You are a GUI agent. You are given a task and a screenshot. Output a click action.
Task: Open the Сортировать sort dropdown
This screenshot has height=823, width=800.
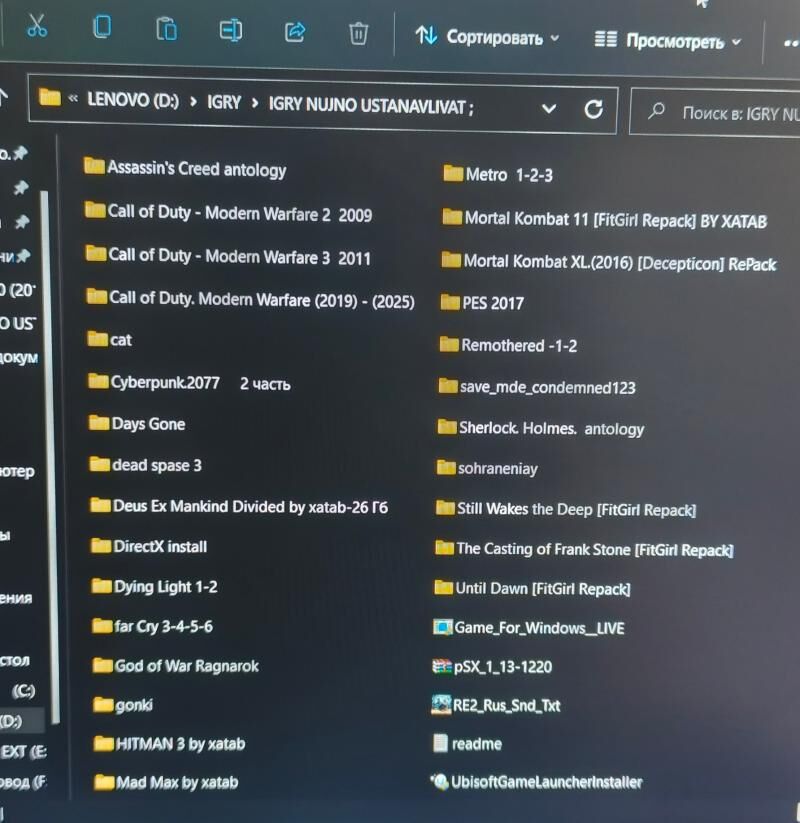[x=488, y=37]
